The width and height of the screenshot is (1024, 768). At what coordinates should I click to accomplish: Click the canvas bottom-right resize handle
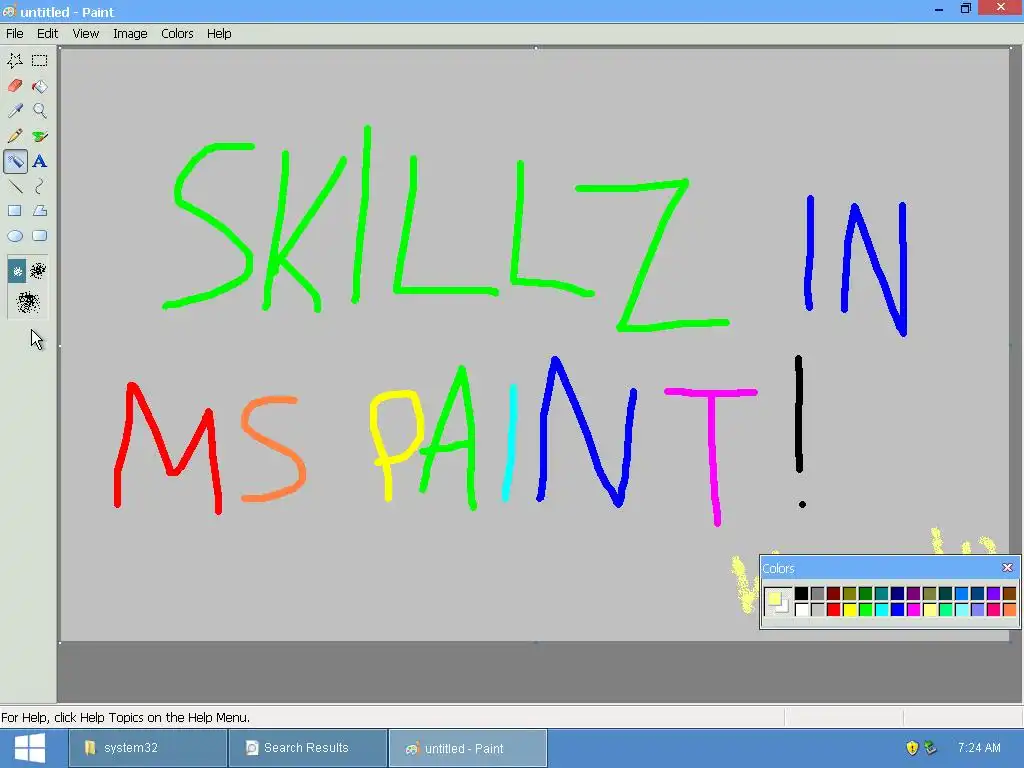(x=1010, y=643)
